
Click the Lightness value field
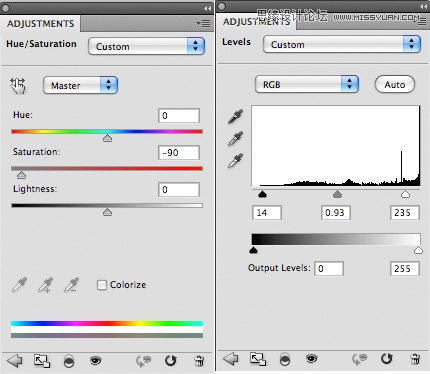tap(179, 190)
